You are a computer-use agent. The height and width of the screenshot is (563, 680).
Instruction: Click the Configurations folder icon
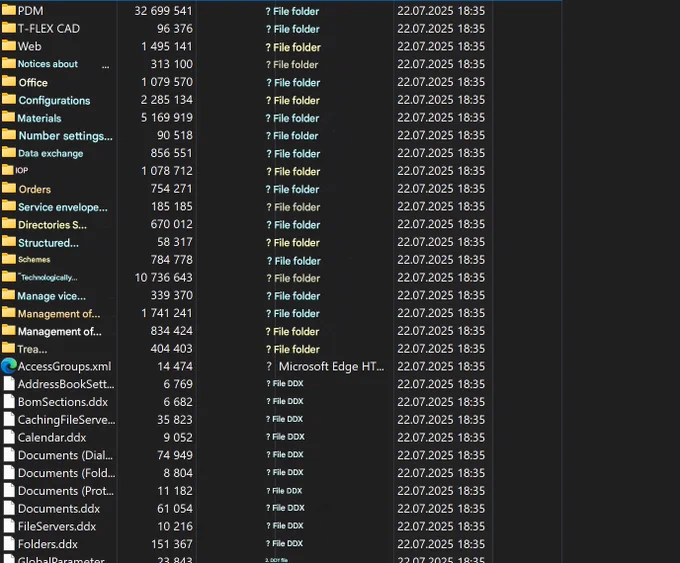point(9,99)
